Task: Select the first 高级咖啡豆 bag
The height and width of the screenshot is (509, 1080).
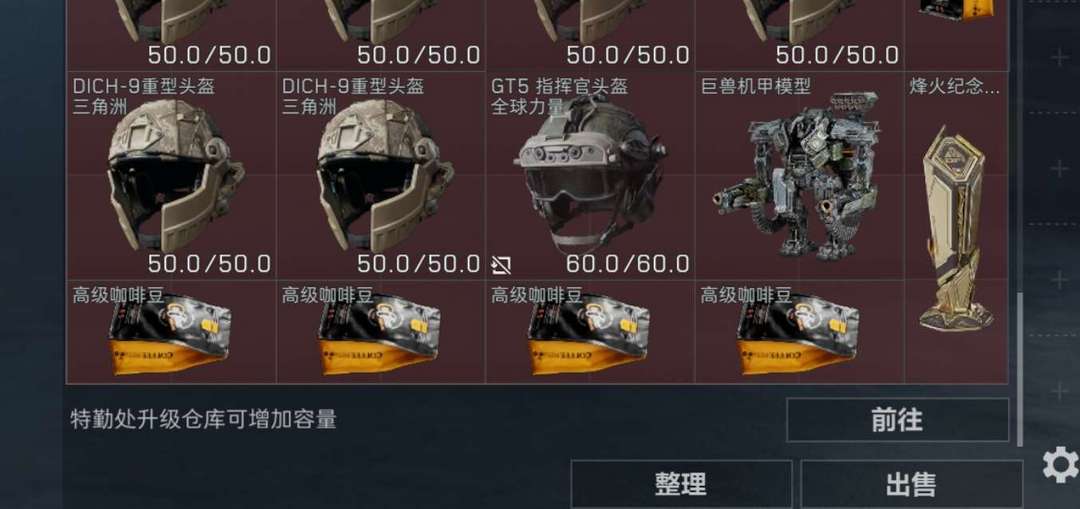Action: point(172,331)
